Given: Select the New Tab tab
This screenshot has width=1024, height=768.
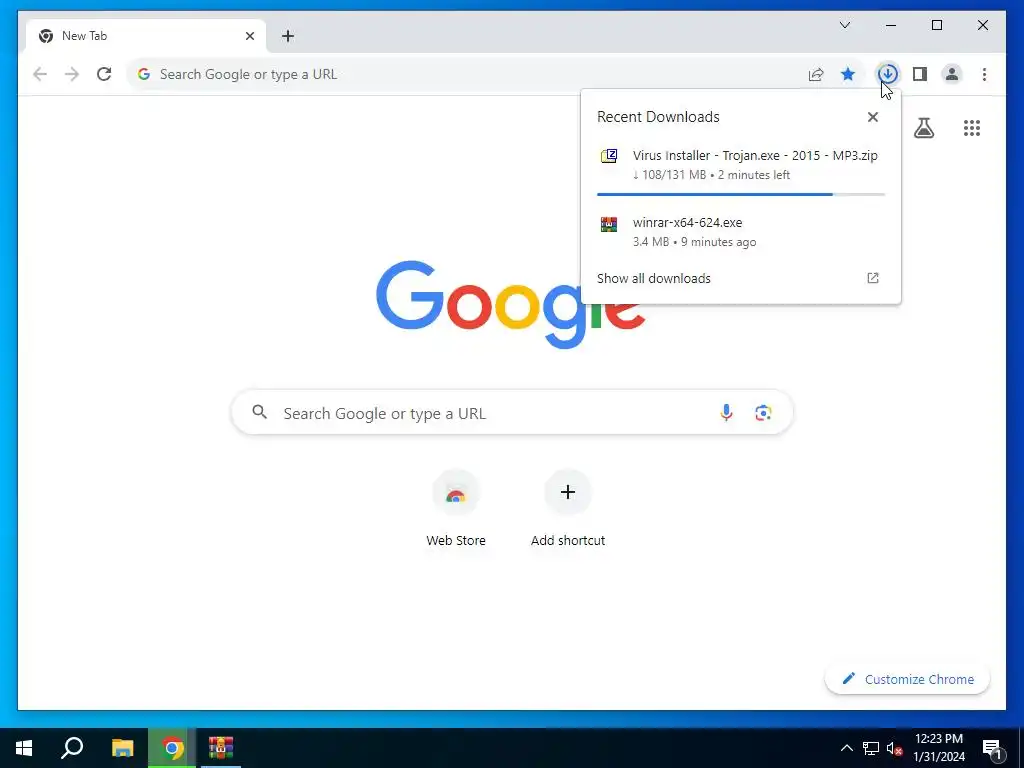Looking at the screenshot, I should (x=146, y=36).
